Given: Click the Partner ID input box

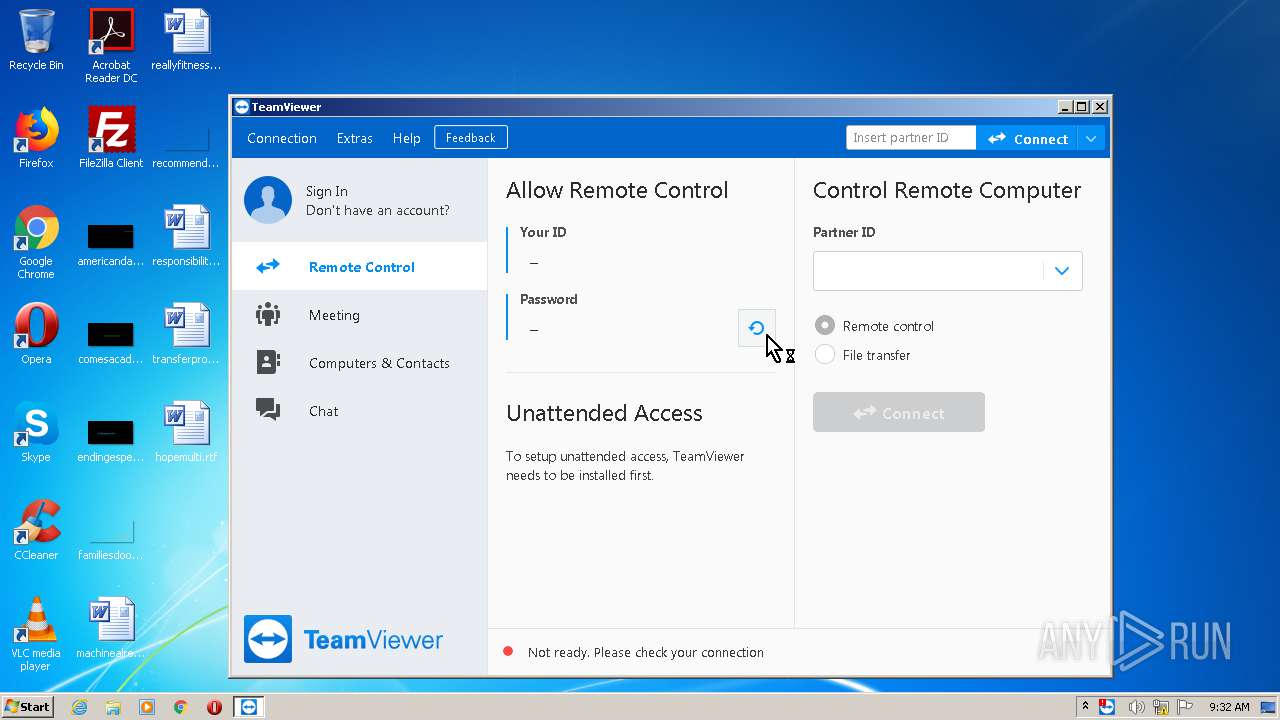Looking at the screenshot, I should pyautogui.click(x=929, y=271).
